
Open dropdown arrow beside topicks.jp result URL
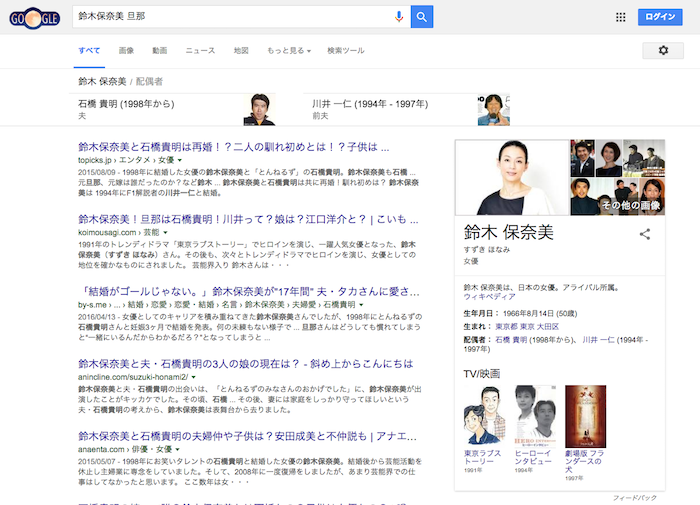(180, 160)
